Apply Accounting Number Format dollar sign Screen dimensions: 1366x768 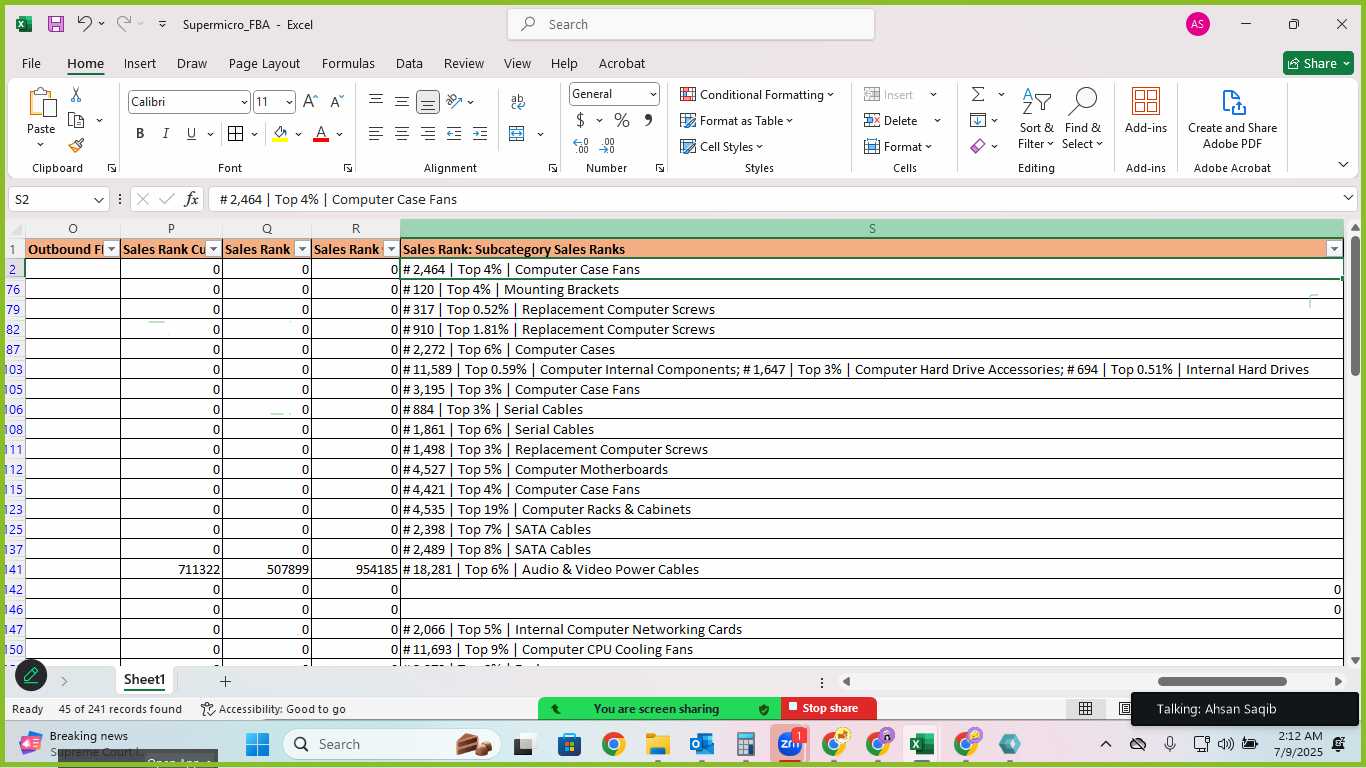pyautogui.click(x=580, y=120)
